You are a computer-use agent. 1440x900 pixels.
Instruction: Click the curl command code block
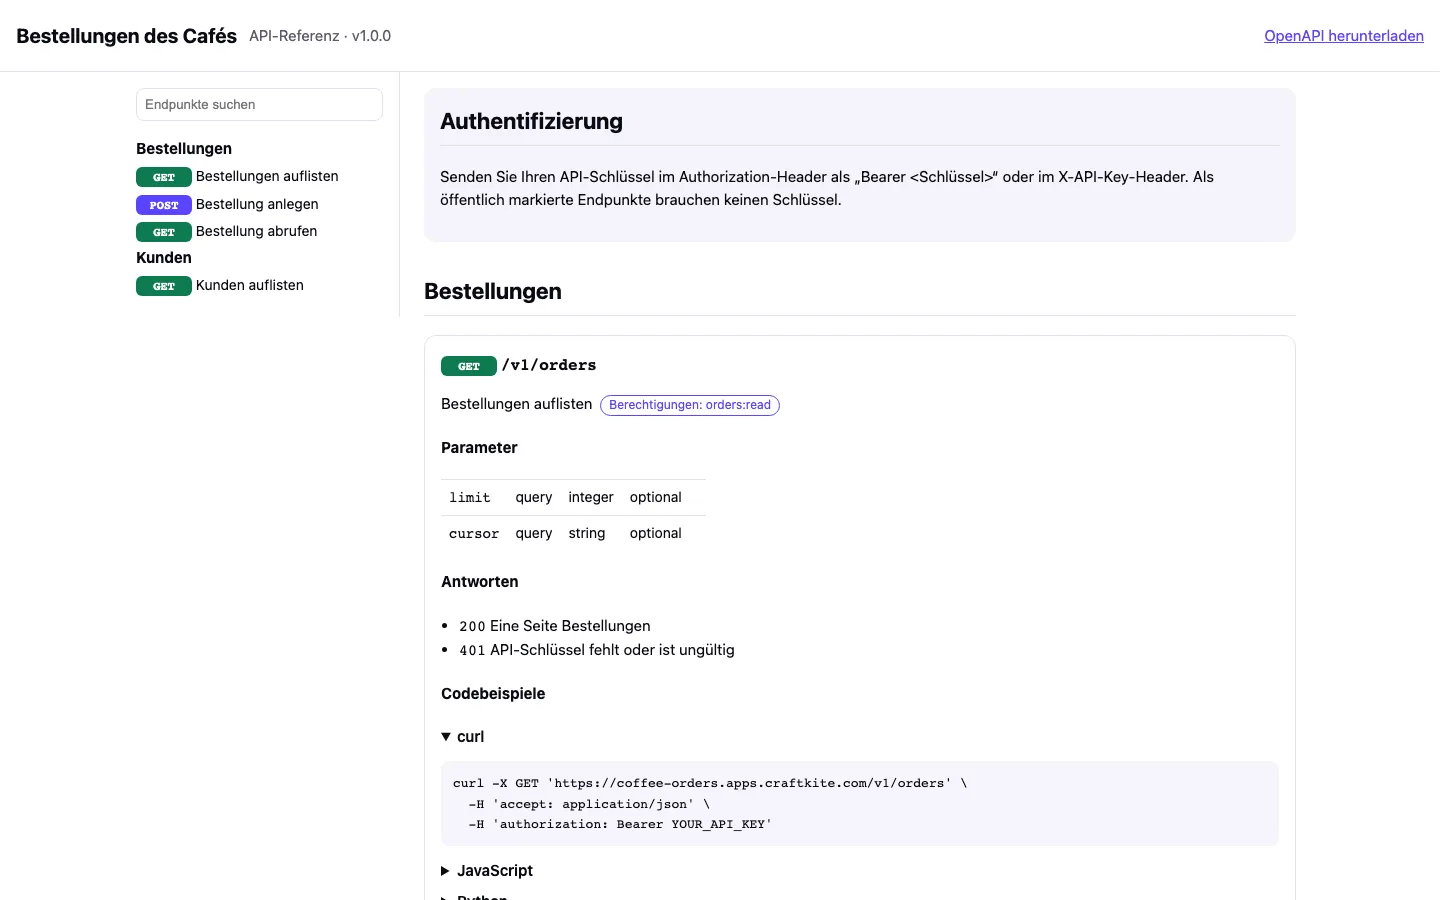point(860,804)
